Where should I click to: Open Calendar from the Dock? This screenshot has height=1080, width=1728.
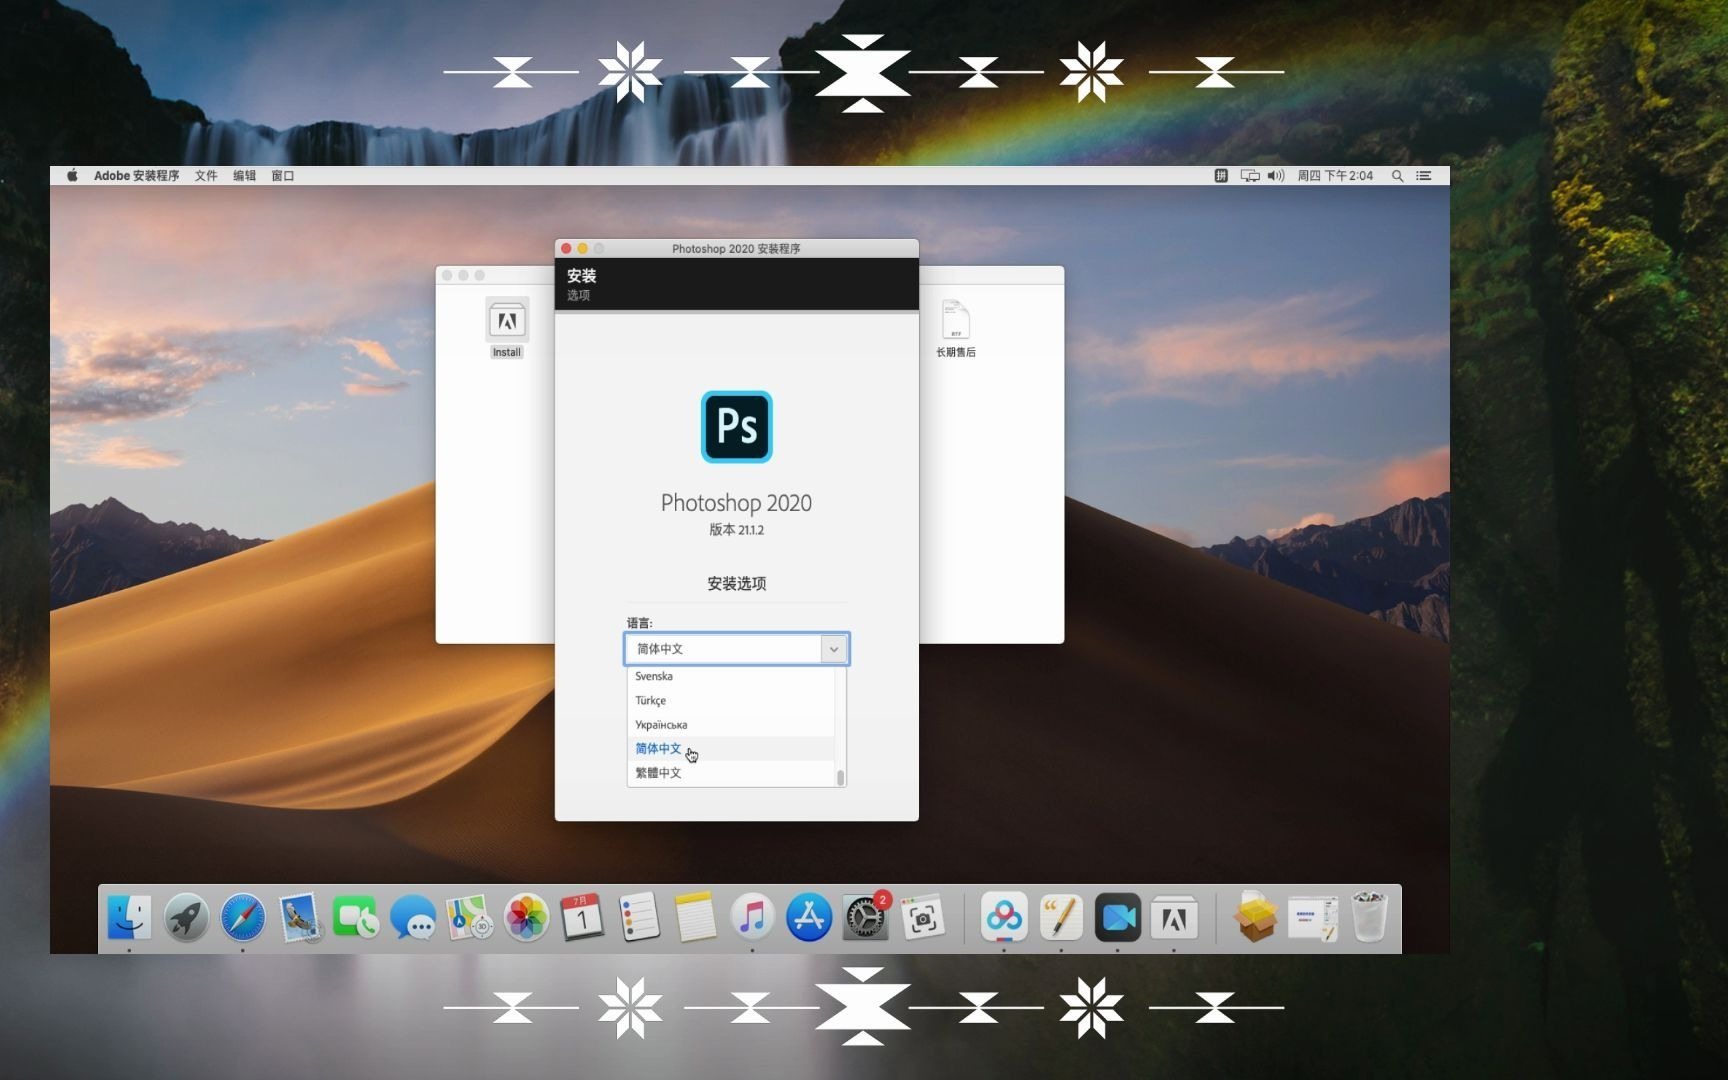coord(582,917)
